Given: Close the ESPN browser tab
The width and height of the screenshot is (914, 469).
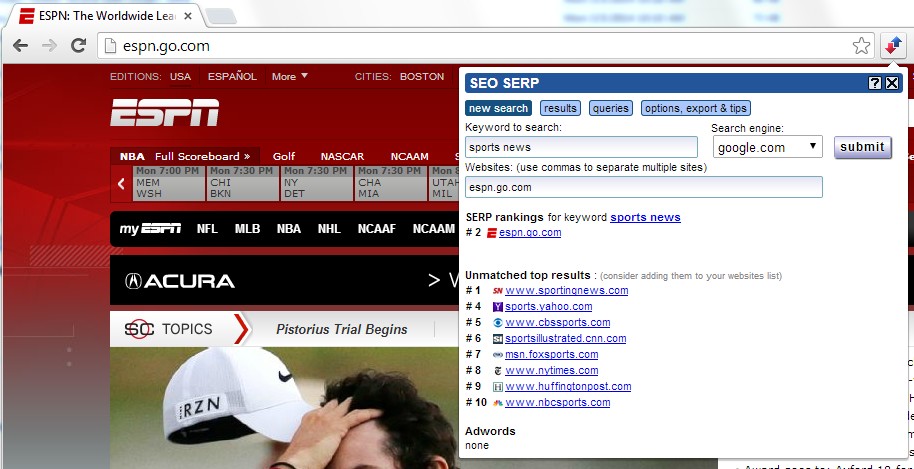Looking at the screenshot, I should pos(188,16).
